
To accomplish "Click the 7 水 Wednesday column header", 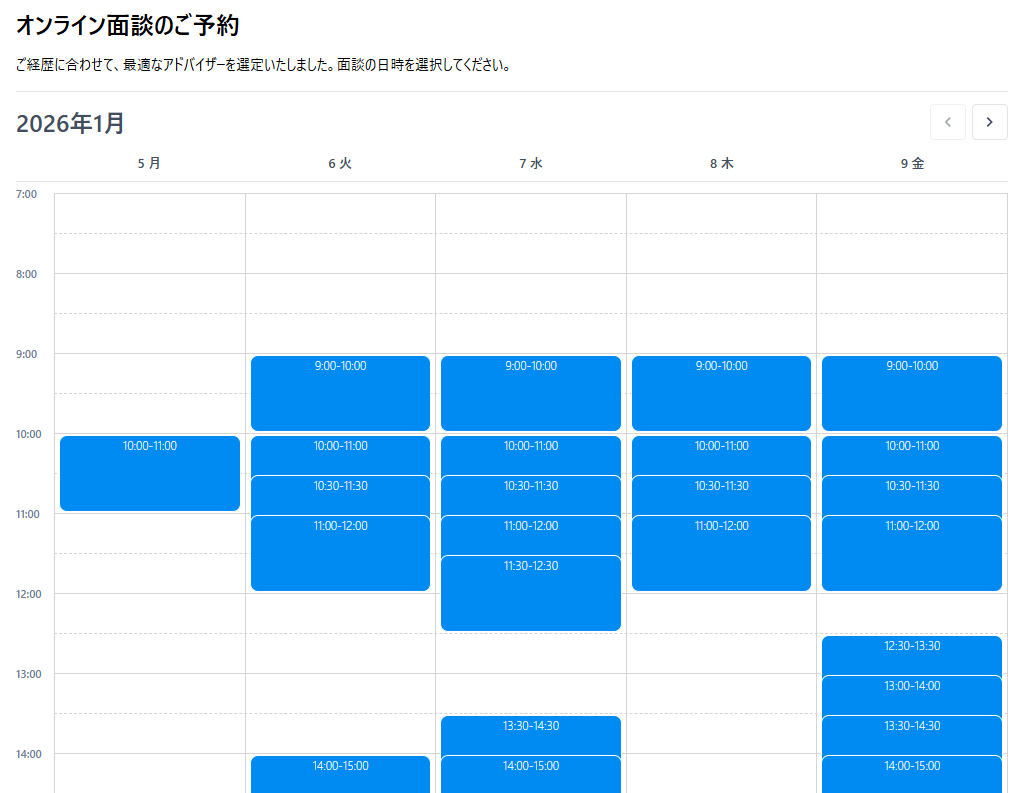I will pos(531,163).
